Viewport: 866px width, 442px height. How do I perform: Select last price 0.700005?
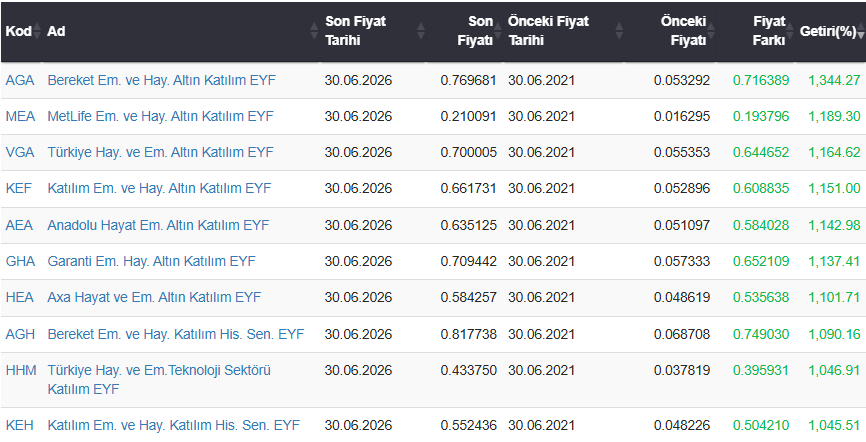click(468, 152)
